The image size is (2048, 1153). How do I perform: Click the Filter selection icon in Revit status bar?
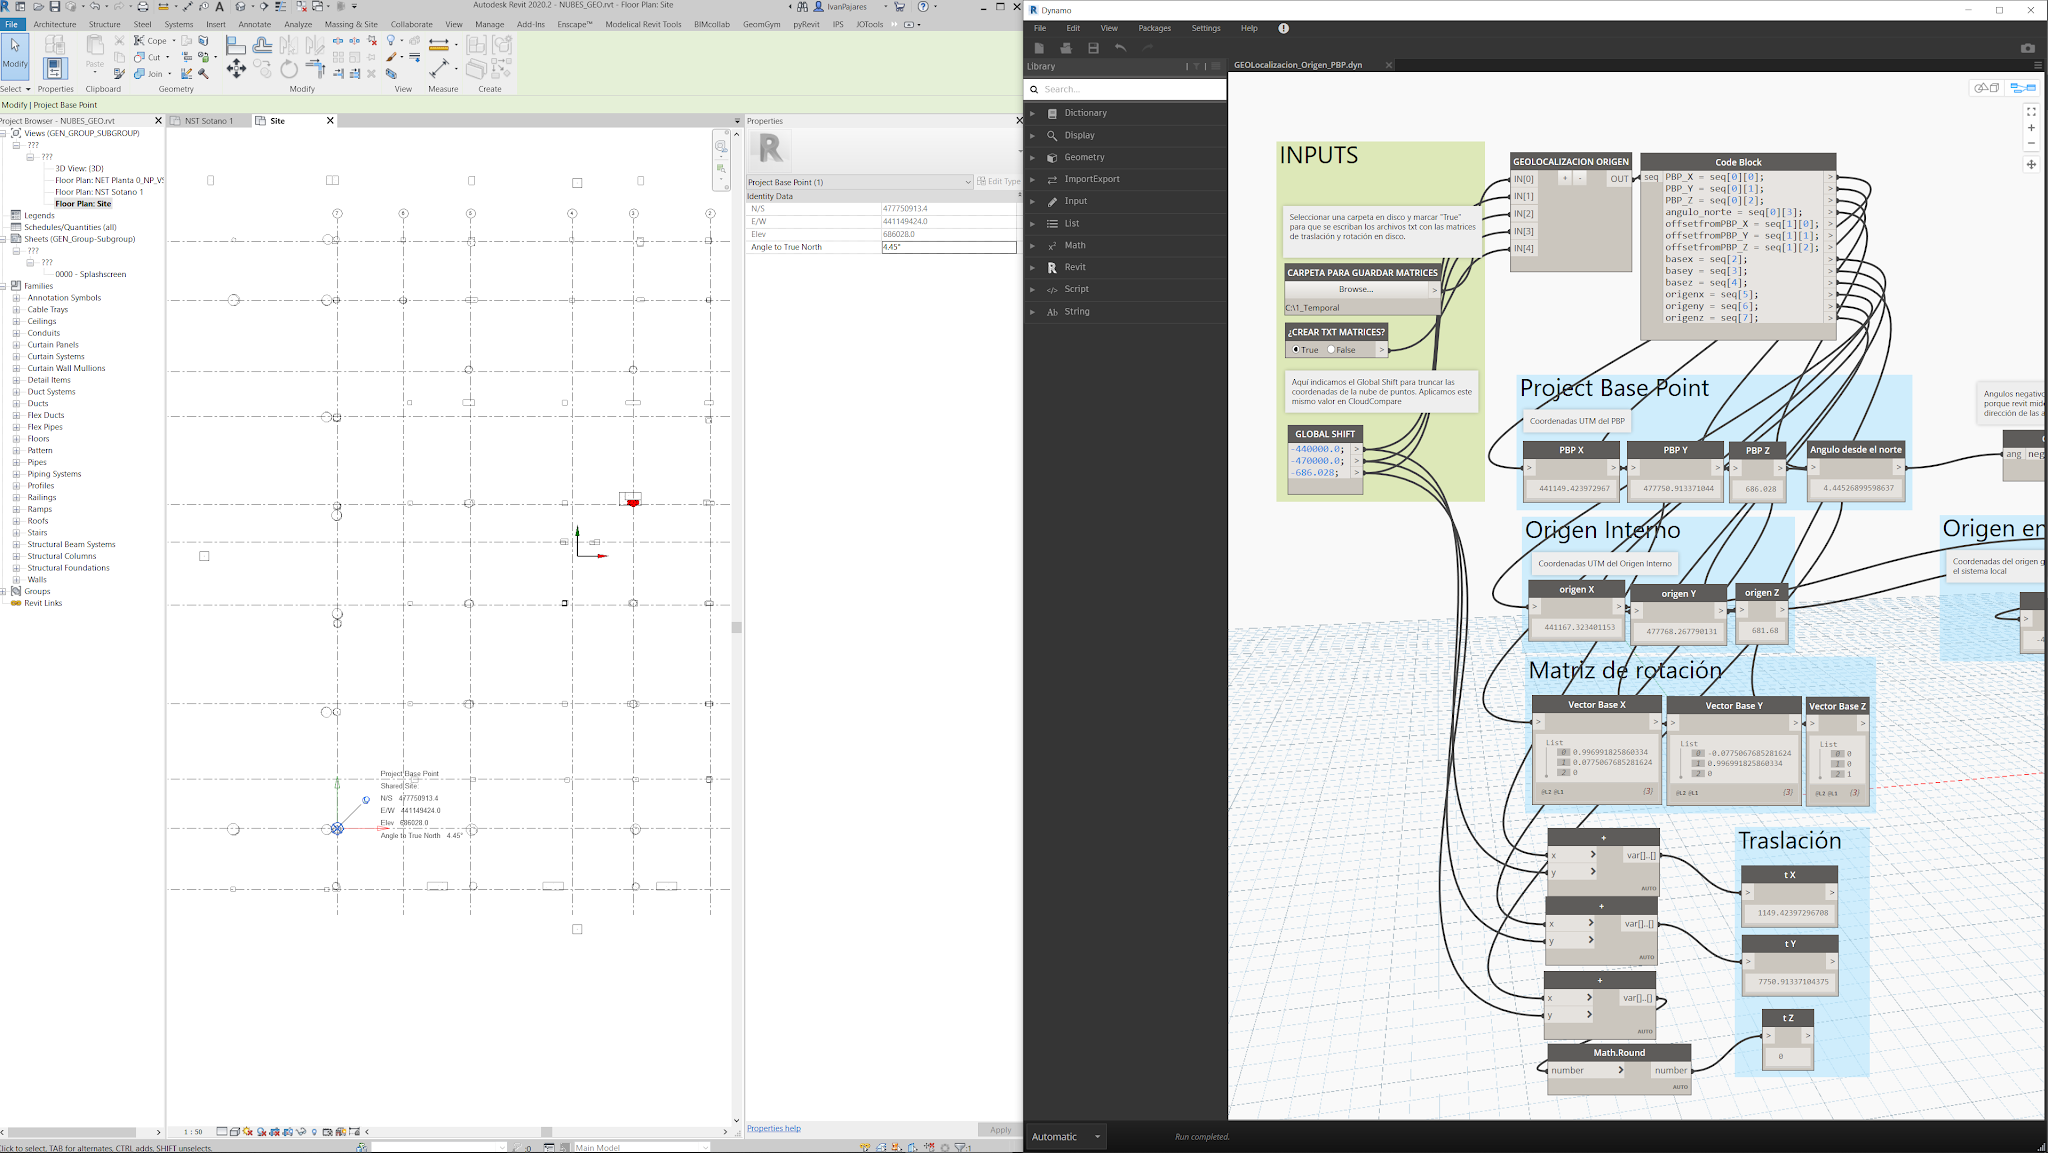pos(960,1147)
